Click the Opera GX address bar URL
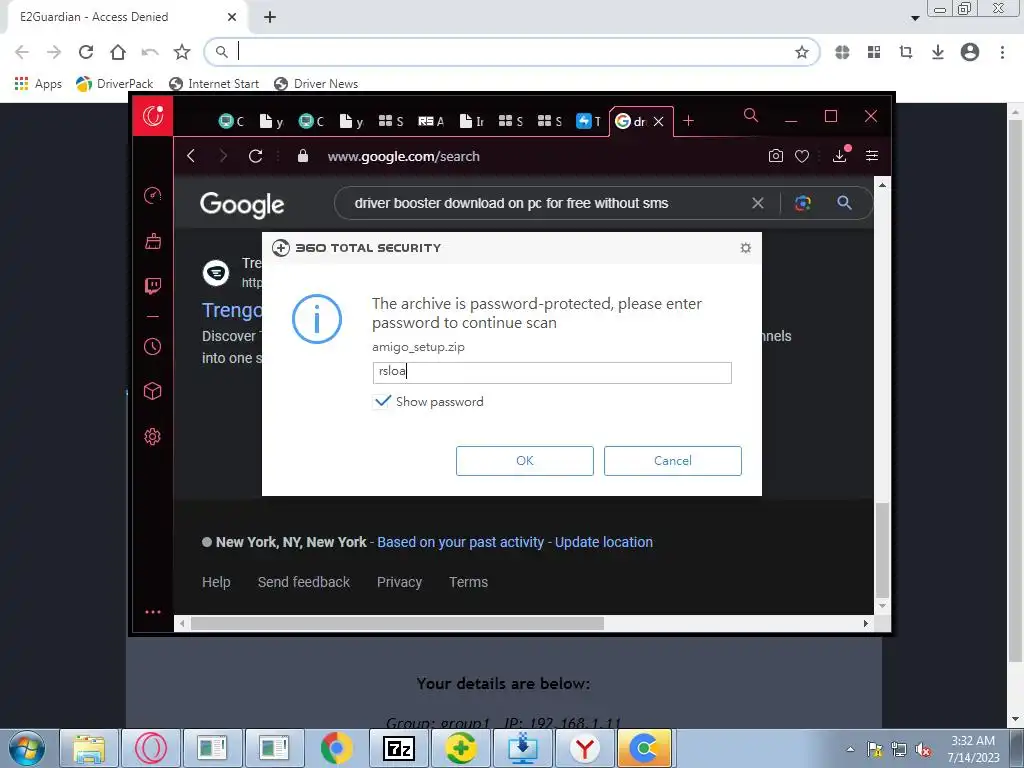 tap(404, 156)
